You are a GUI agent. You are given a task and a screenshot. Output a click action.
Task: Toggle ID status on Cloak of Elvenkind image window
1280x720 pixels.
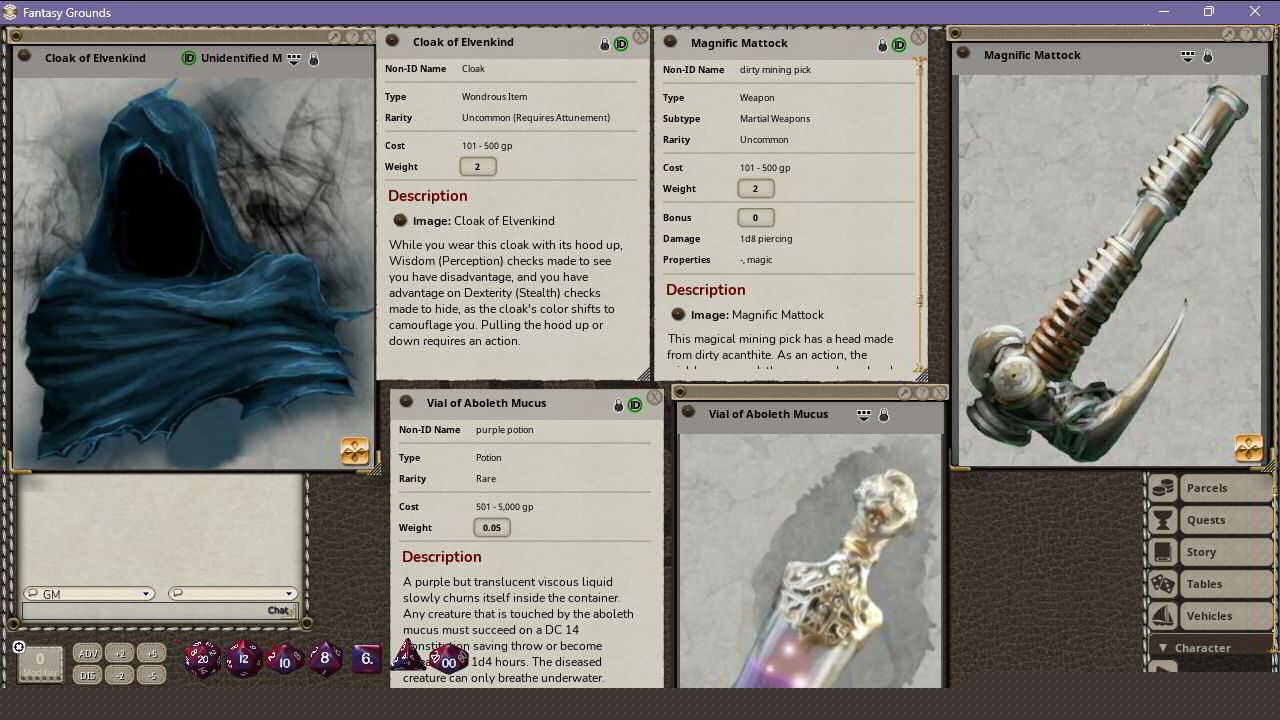[x=188, y=58]
